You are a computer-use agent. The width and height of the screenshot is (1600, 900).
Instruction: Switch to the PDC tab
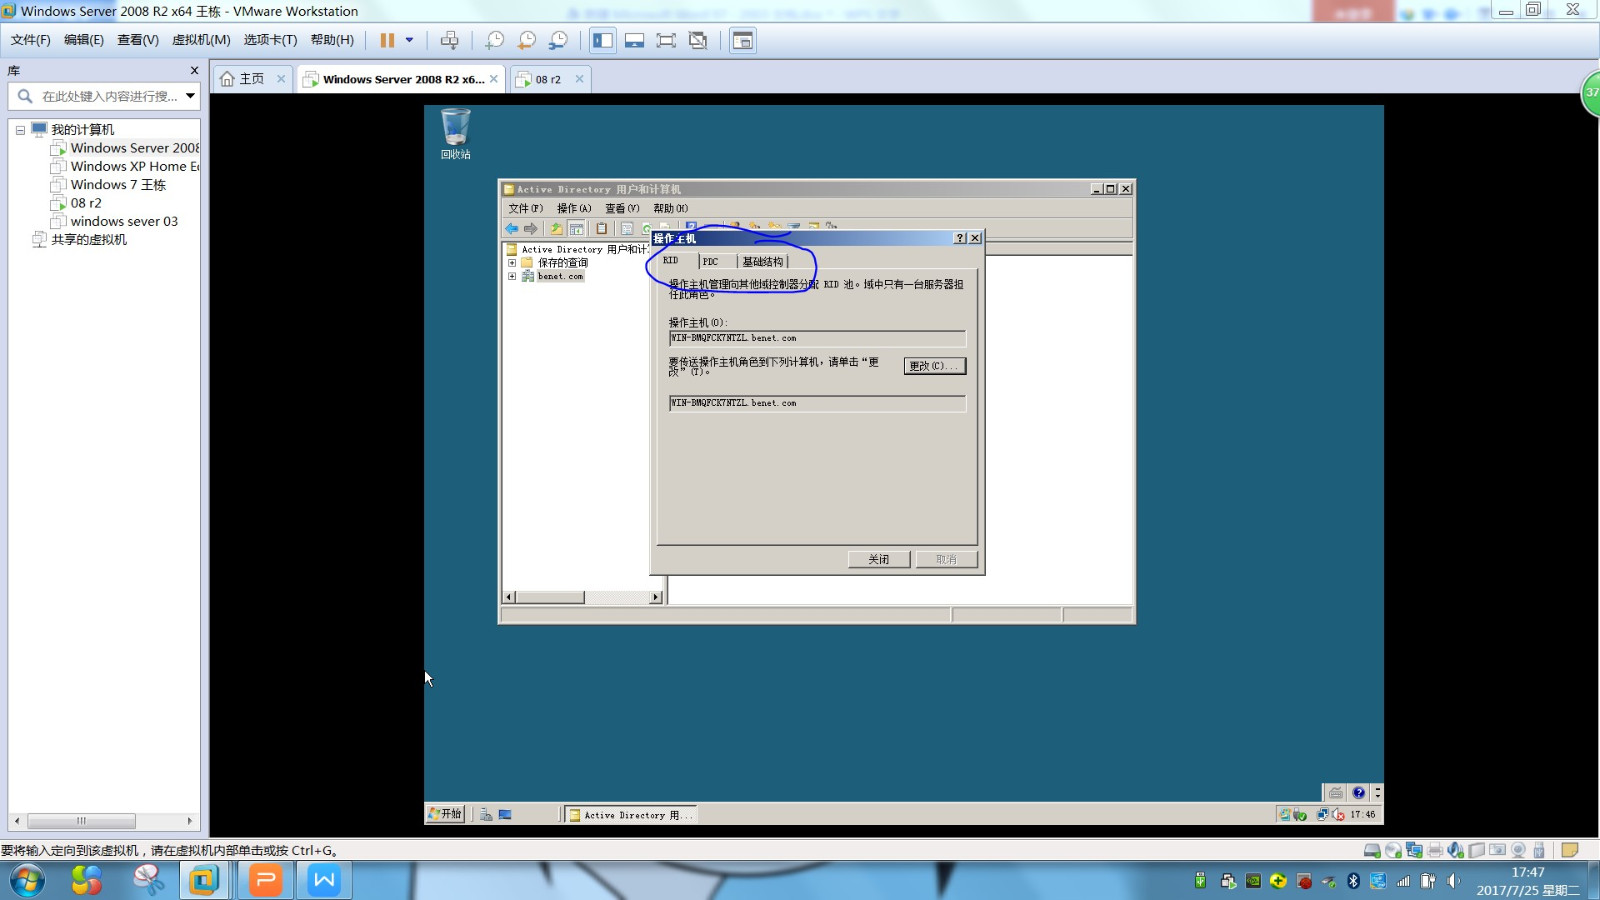(x=710, y=261)
